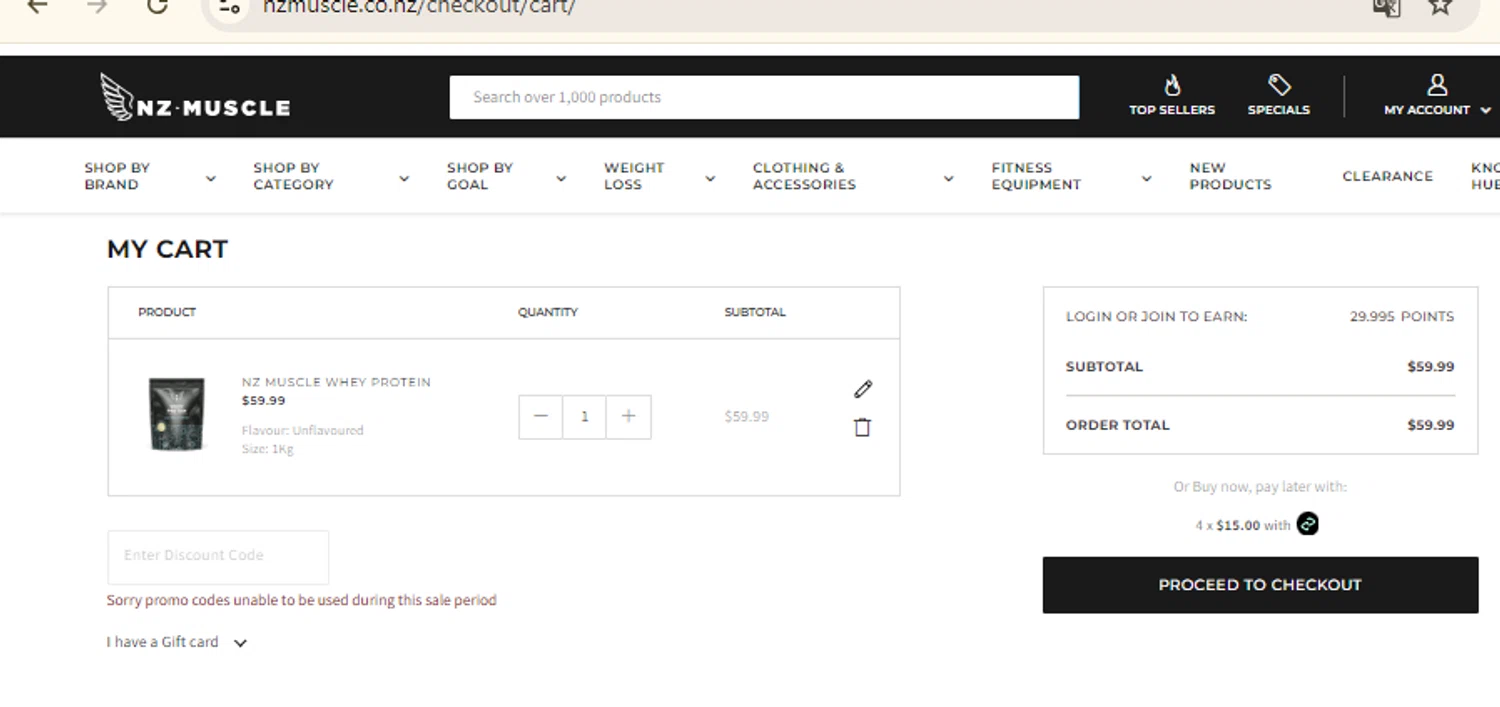Increase quantity with plus button

pyautogui.click(x=628, y=417)
